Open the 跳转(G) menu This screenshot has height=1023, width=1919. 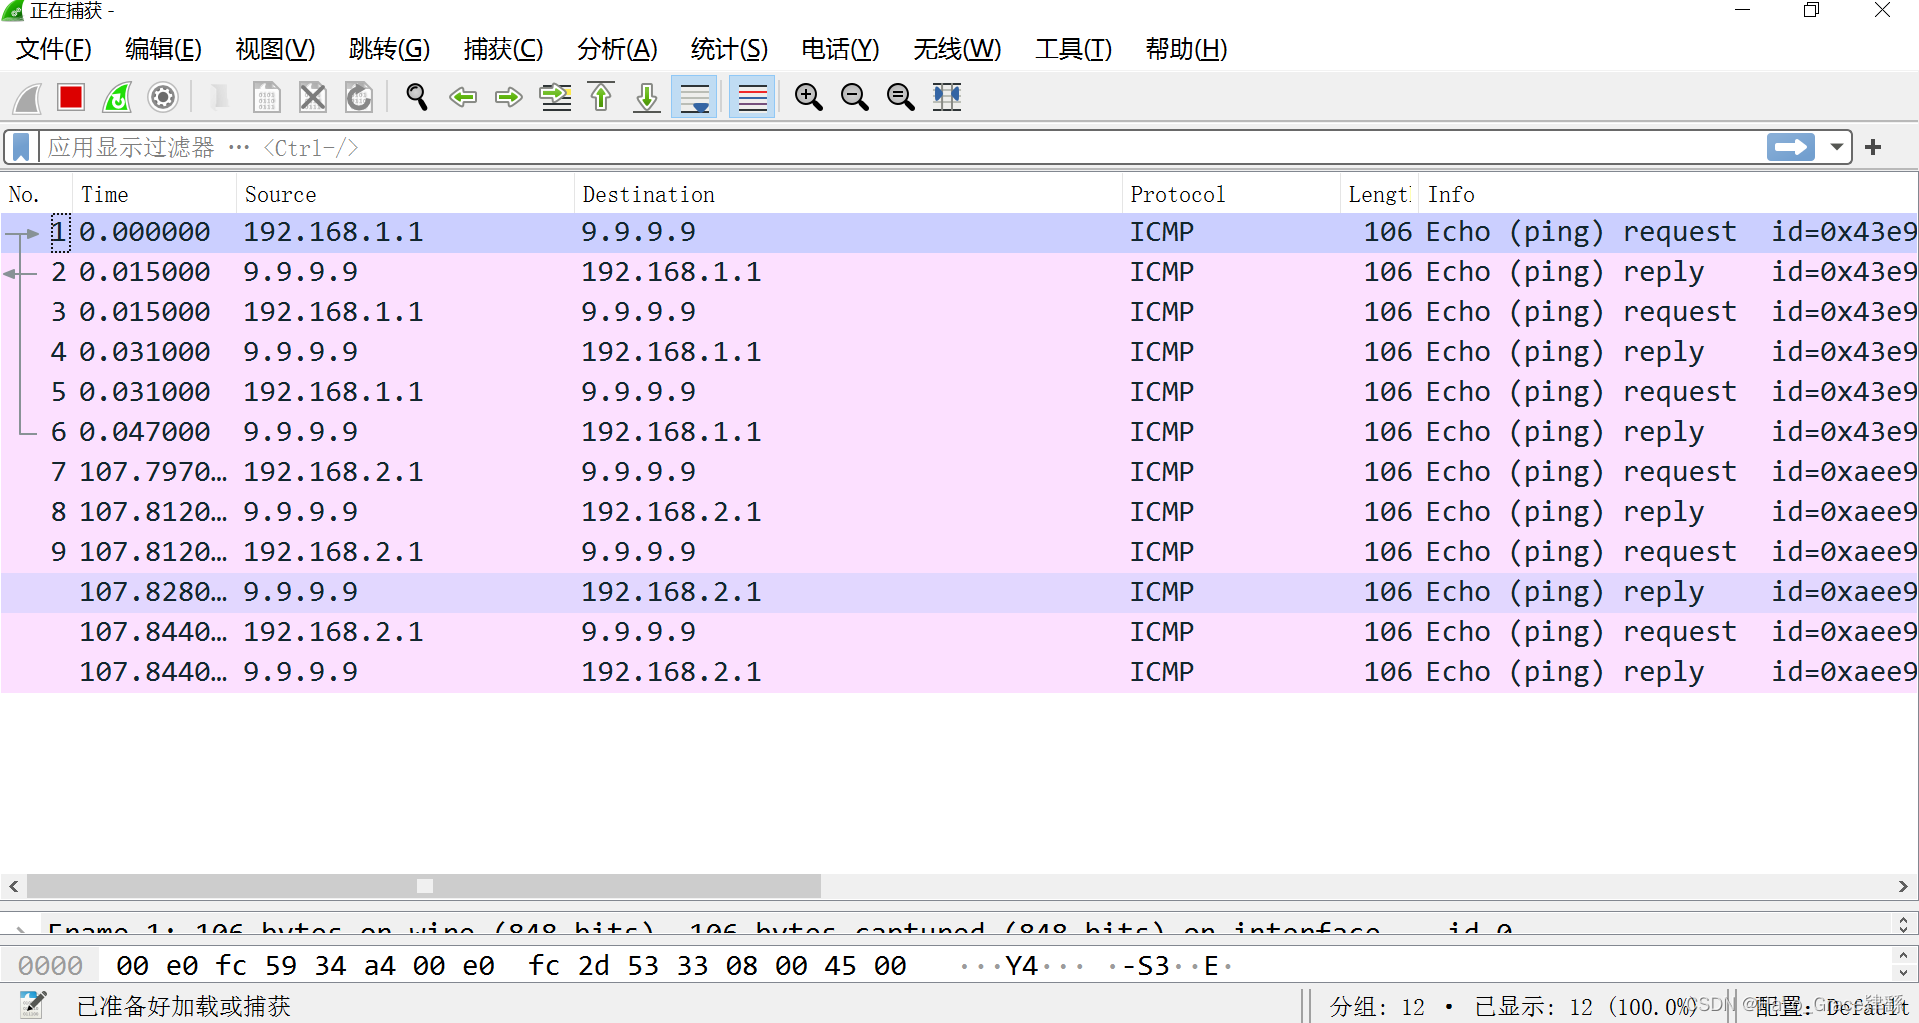pos(389,49)
